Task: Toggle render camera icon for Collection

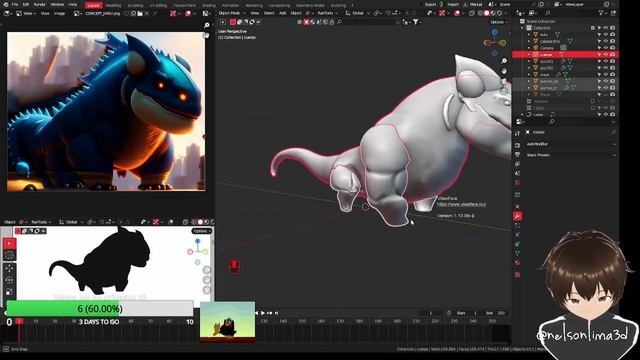Action: pyautogui.click(x=613, y=28)
